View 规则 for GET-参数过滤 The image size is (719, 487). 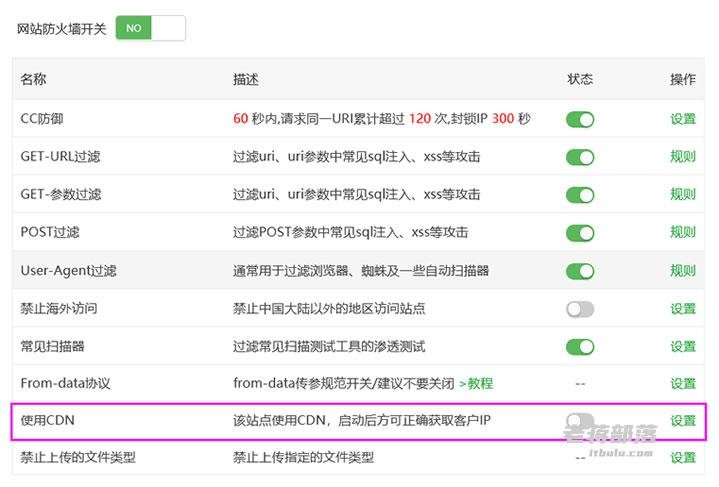click(x=683, y=195)
